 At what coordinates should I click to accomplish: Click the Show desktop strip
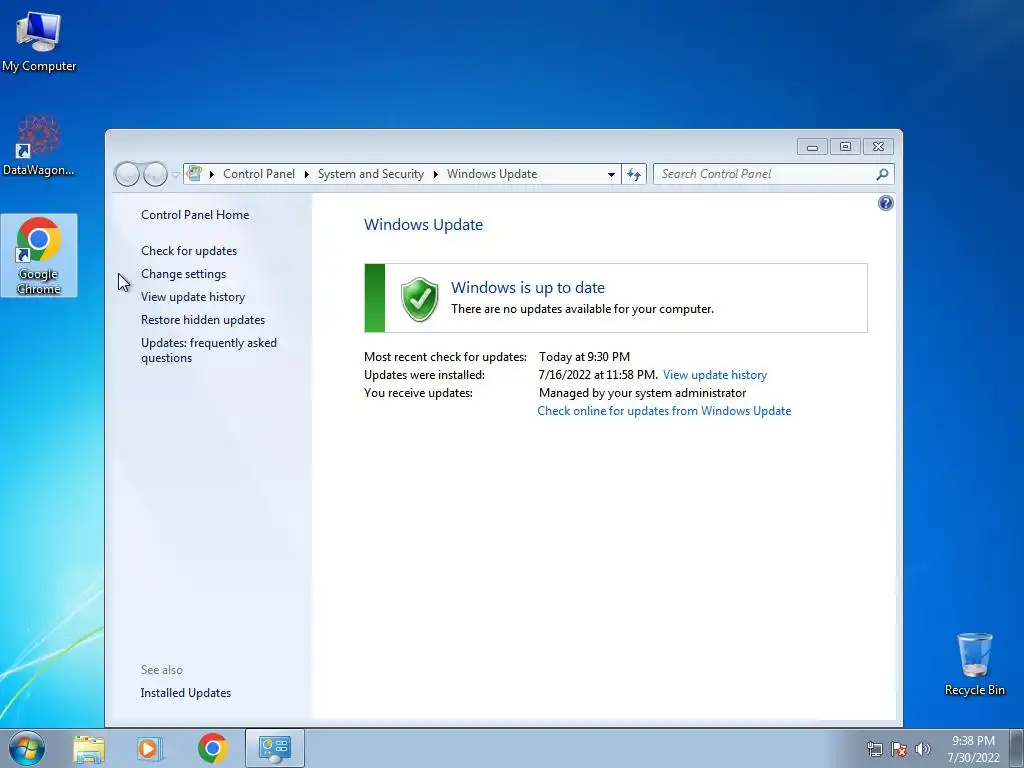click(1017, 748)
